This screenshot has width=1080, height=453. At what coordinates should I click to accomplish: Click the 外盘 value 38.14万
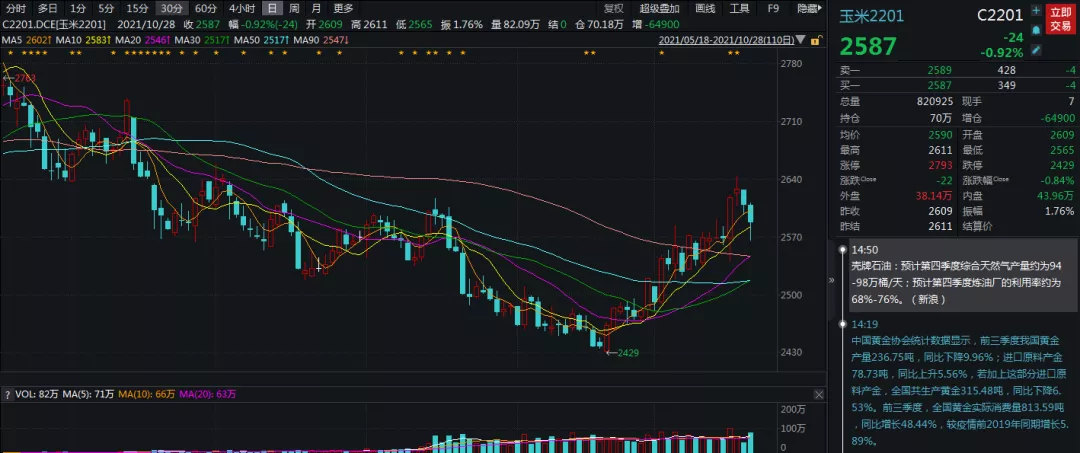coord(935,196)
